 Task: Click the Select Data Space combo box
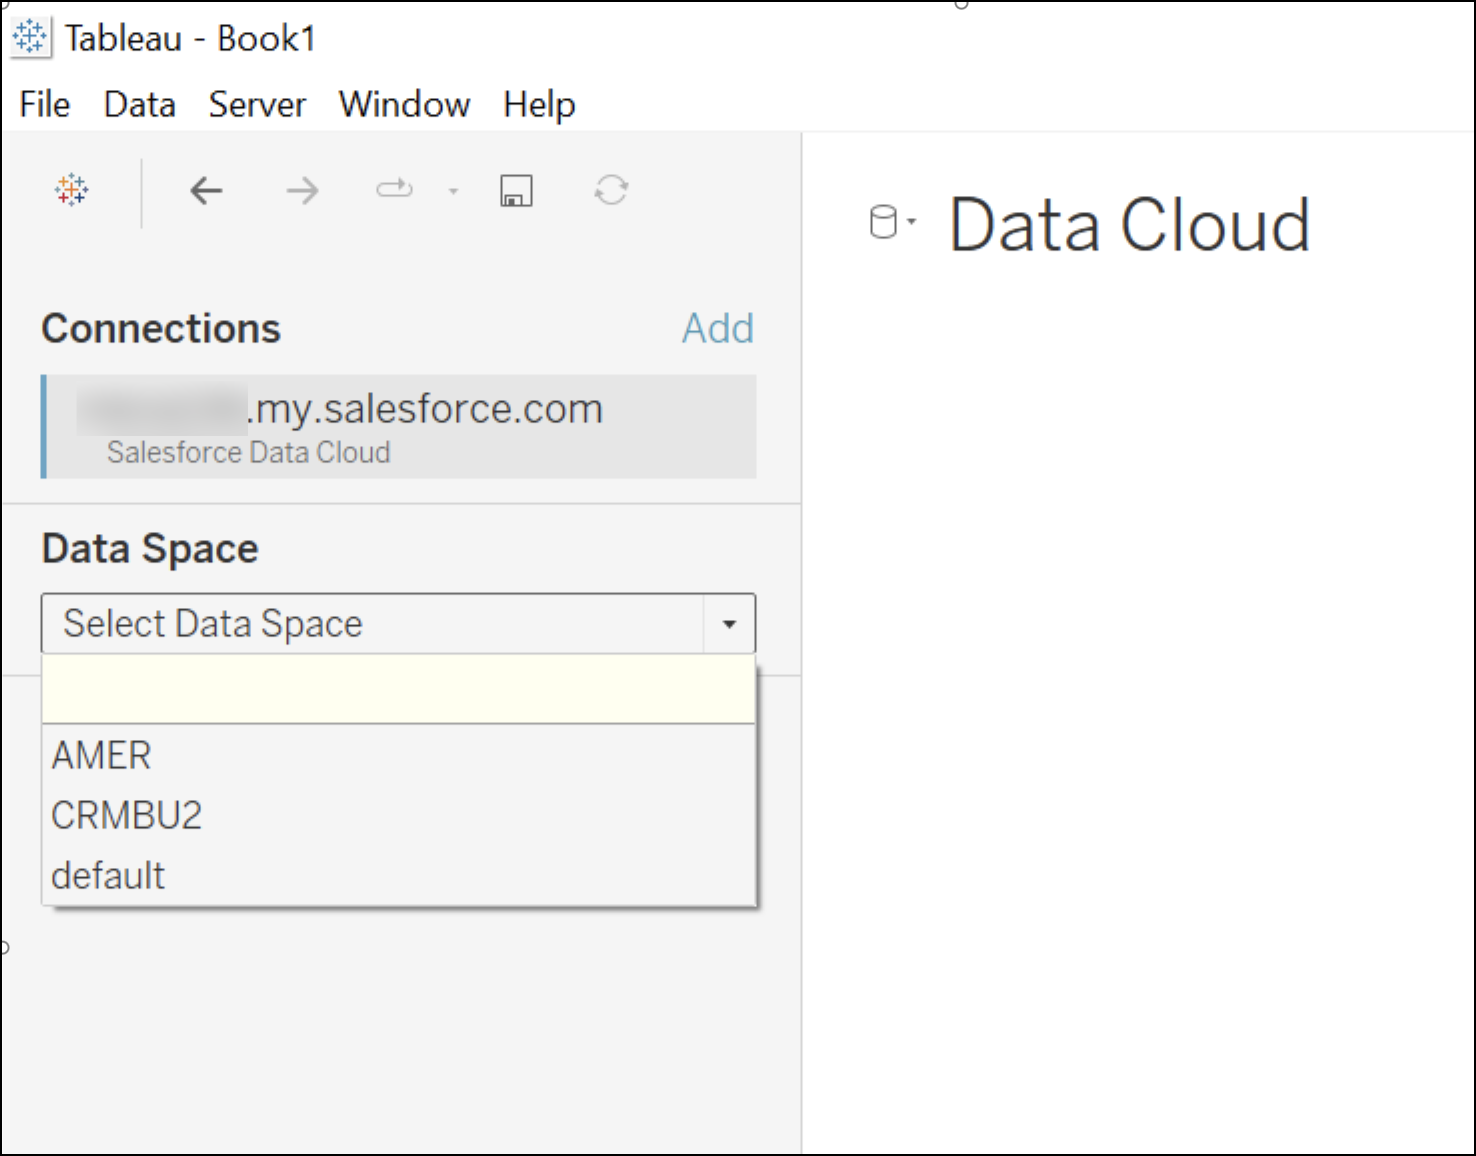coord(398,624)
